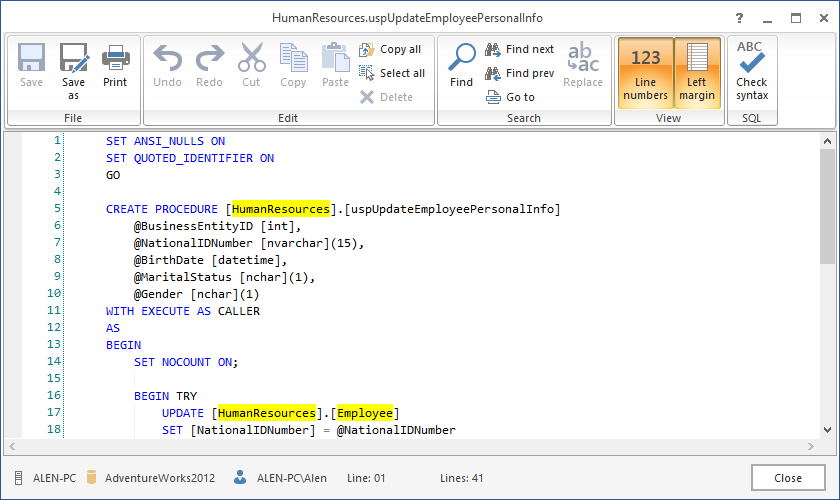Click highlighted Employee text on line 17
This screenshot has width=840, height=500.
367,413
